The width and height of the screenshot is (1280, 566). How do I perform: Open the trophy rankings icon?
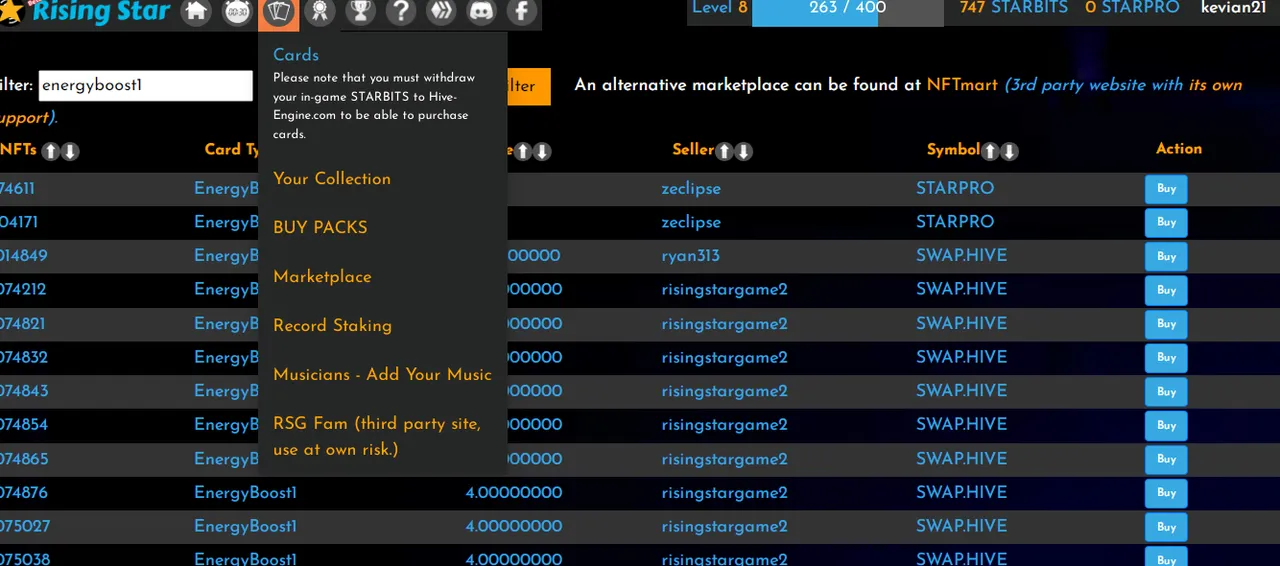click(x=360, y=13)
